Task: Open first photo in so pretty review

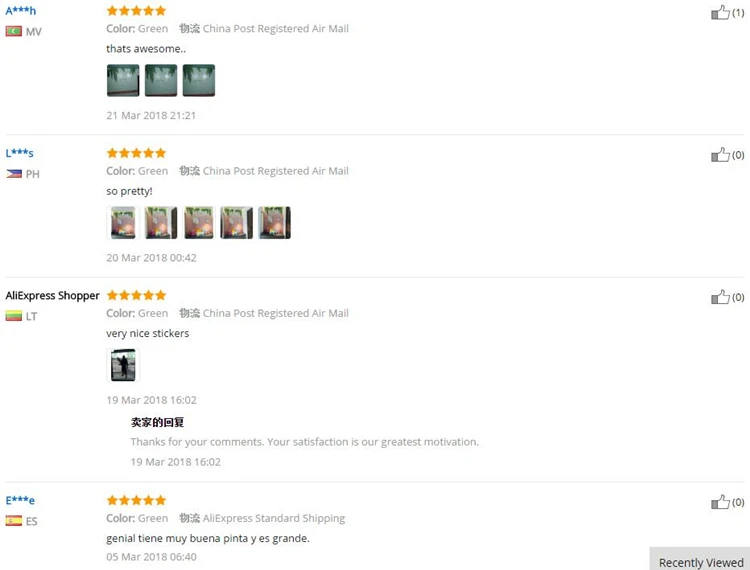Action: click(123, 223)
